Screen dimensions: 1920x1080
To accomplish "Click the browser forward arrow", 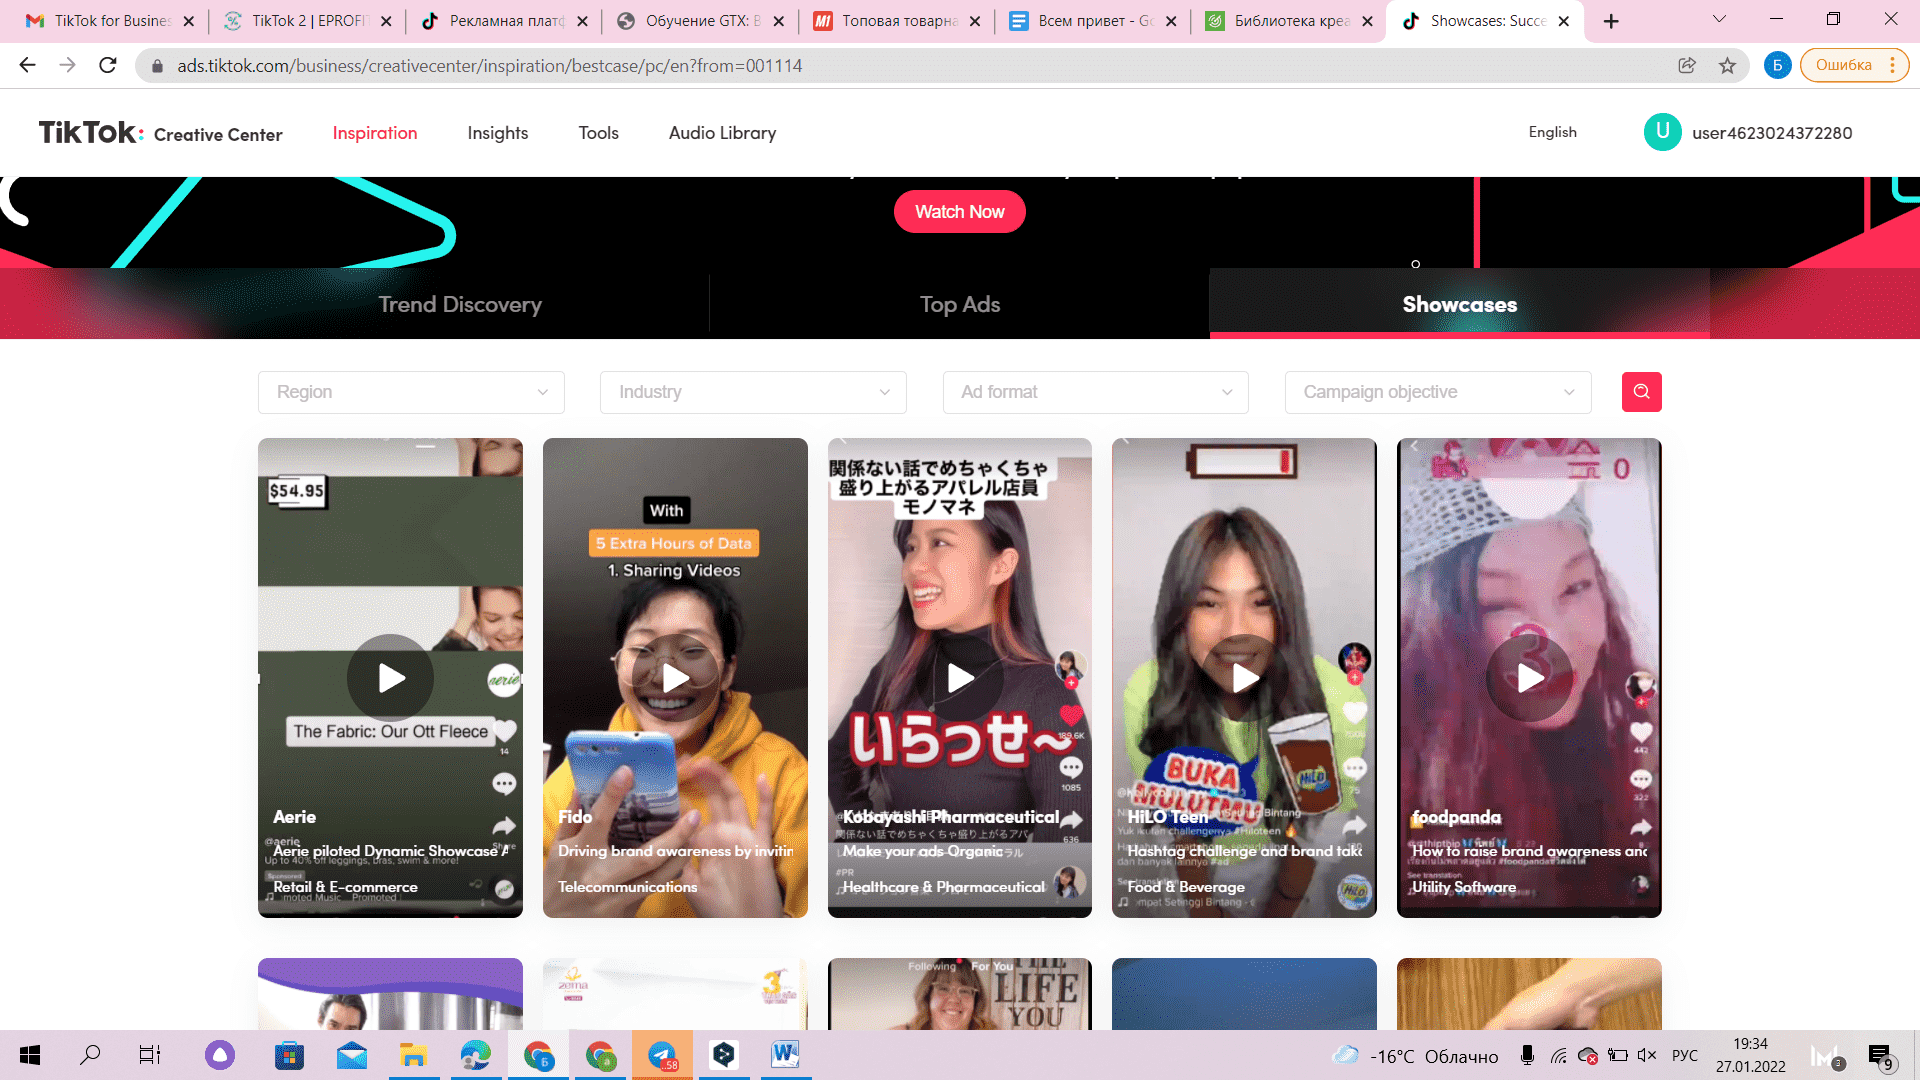I will [x=67, y=65].
